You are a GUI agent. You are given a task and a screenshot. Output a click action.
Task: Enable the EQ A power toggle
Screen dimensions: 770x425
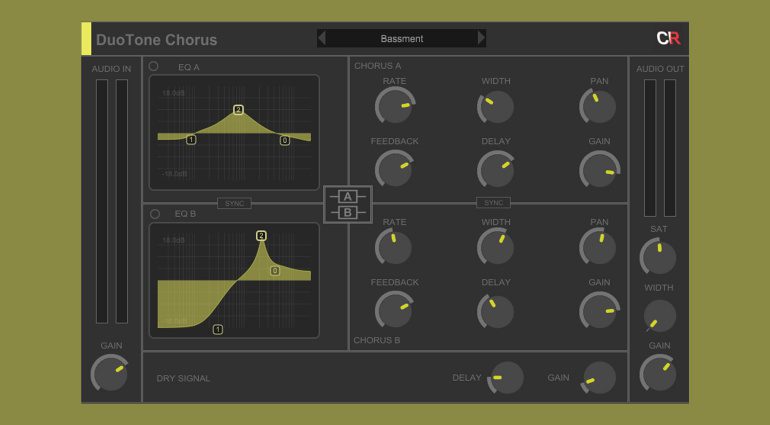154,67
